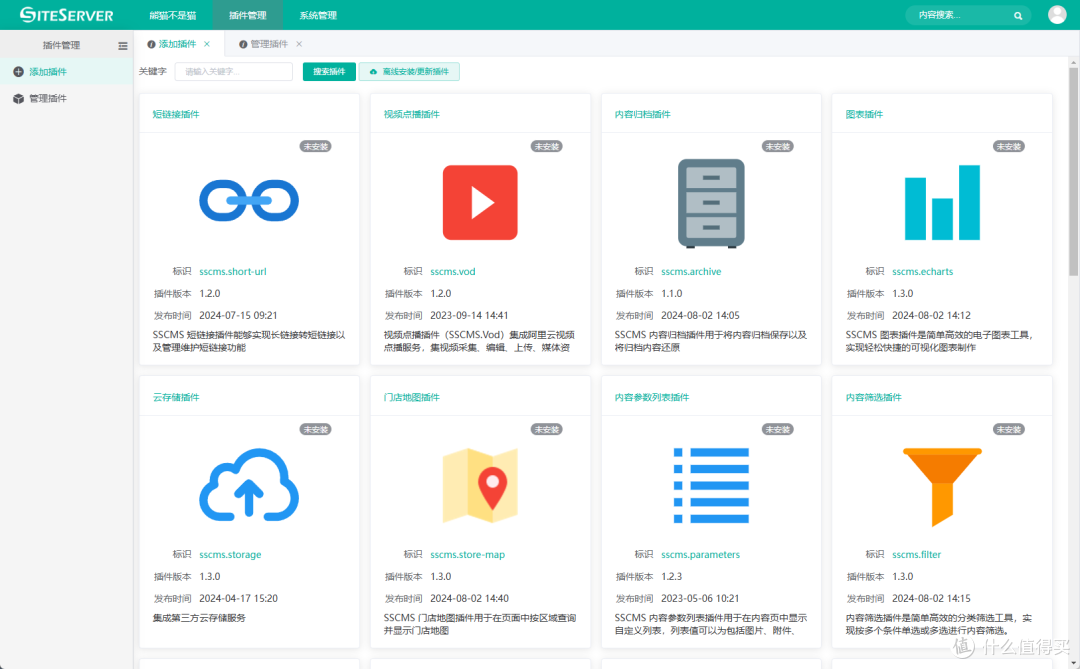This screenshot has width=1080, height=669.
Task: Click the sscms.short-url identifier link
Action: (x=233, y=271)
